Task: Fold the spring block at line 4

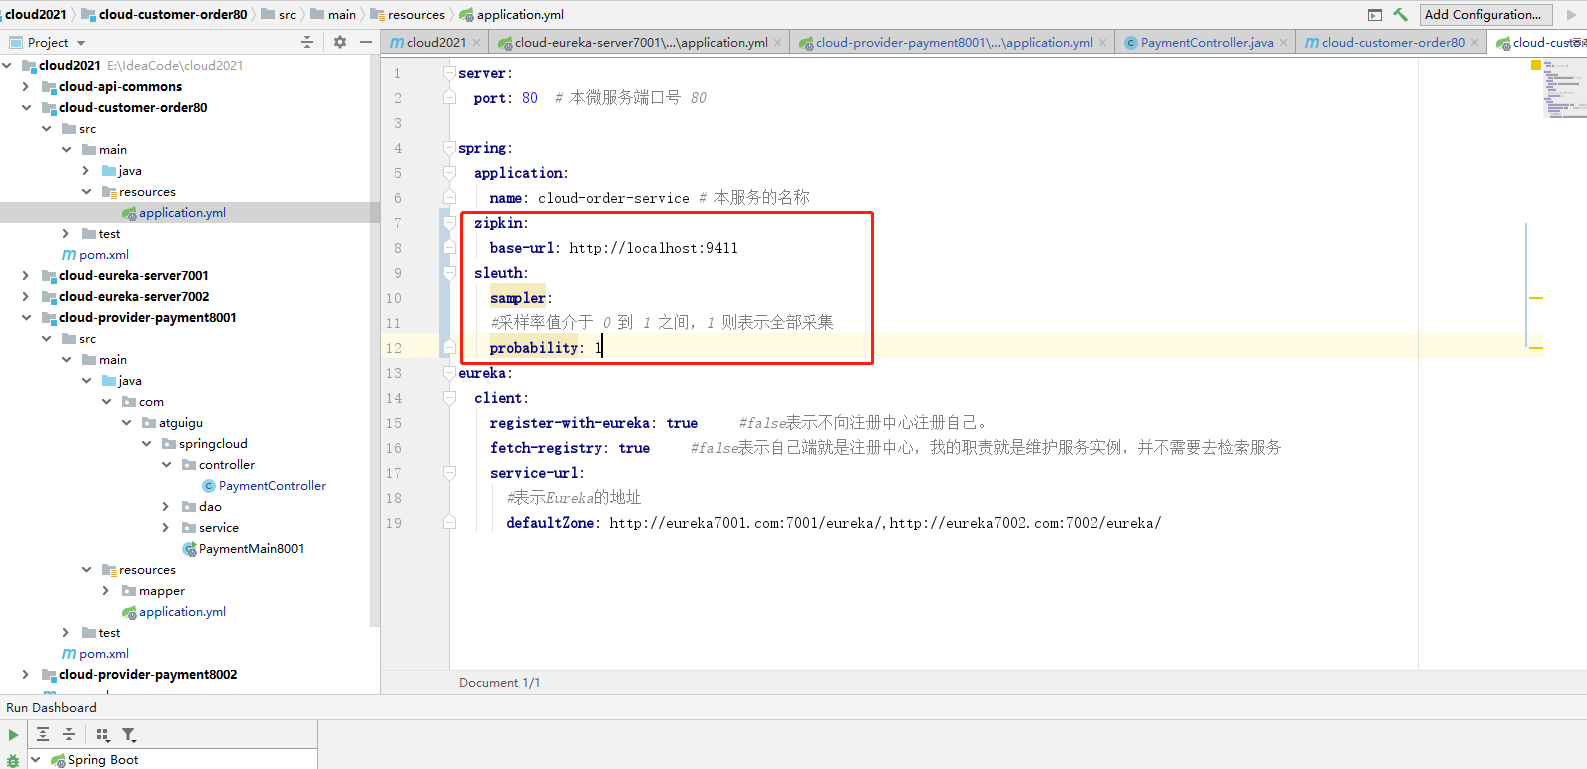Action: pyautogui.click(x=450, y=148)
